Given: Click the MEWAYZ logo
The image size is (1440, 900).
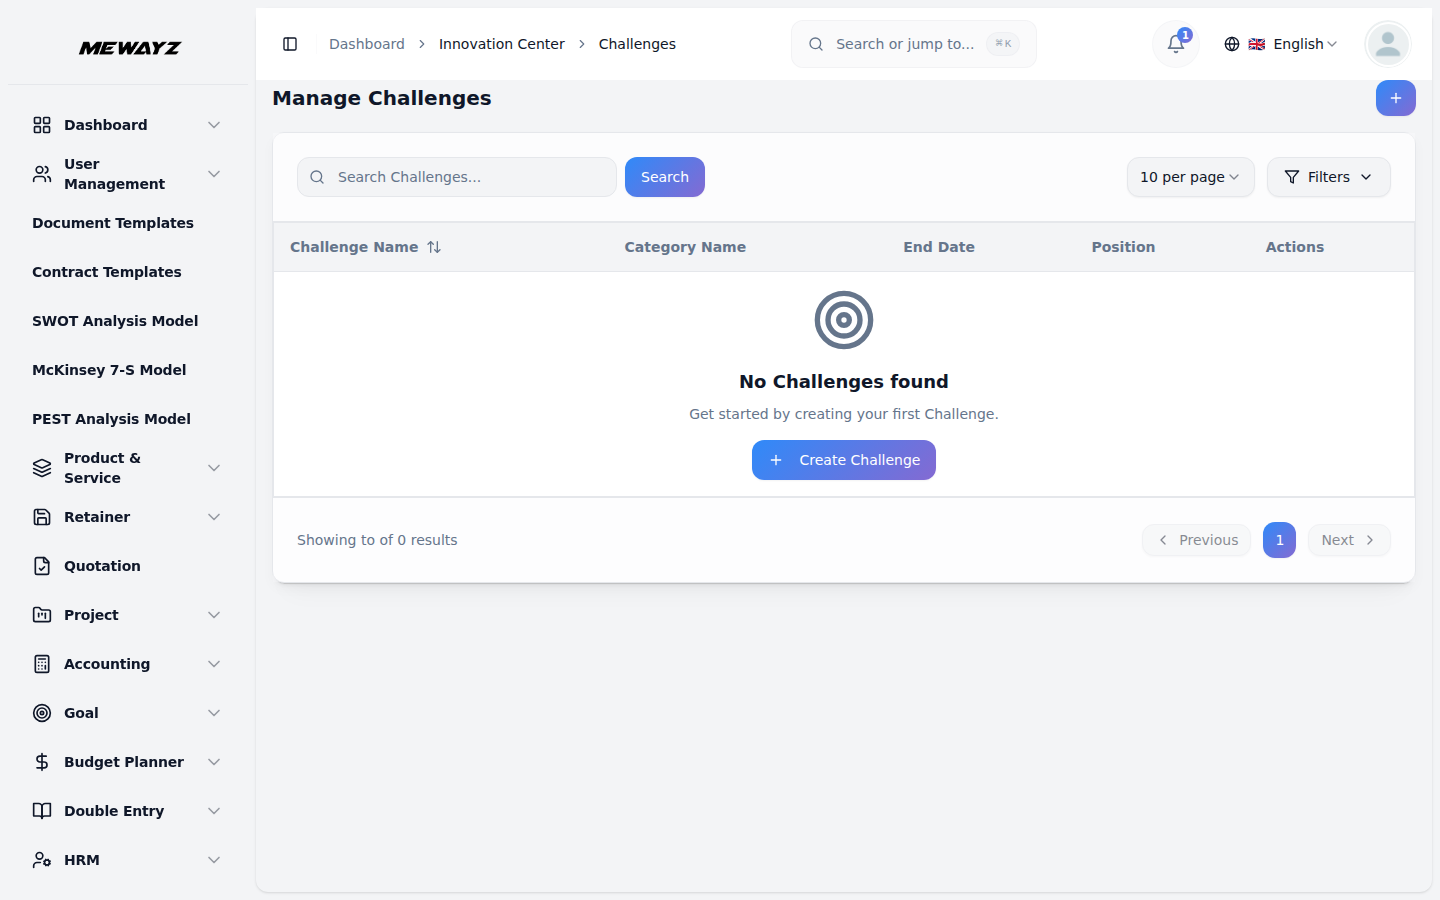Looking at the screenshot, I should 130,48.
